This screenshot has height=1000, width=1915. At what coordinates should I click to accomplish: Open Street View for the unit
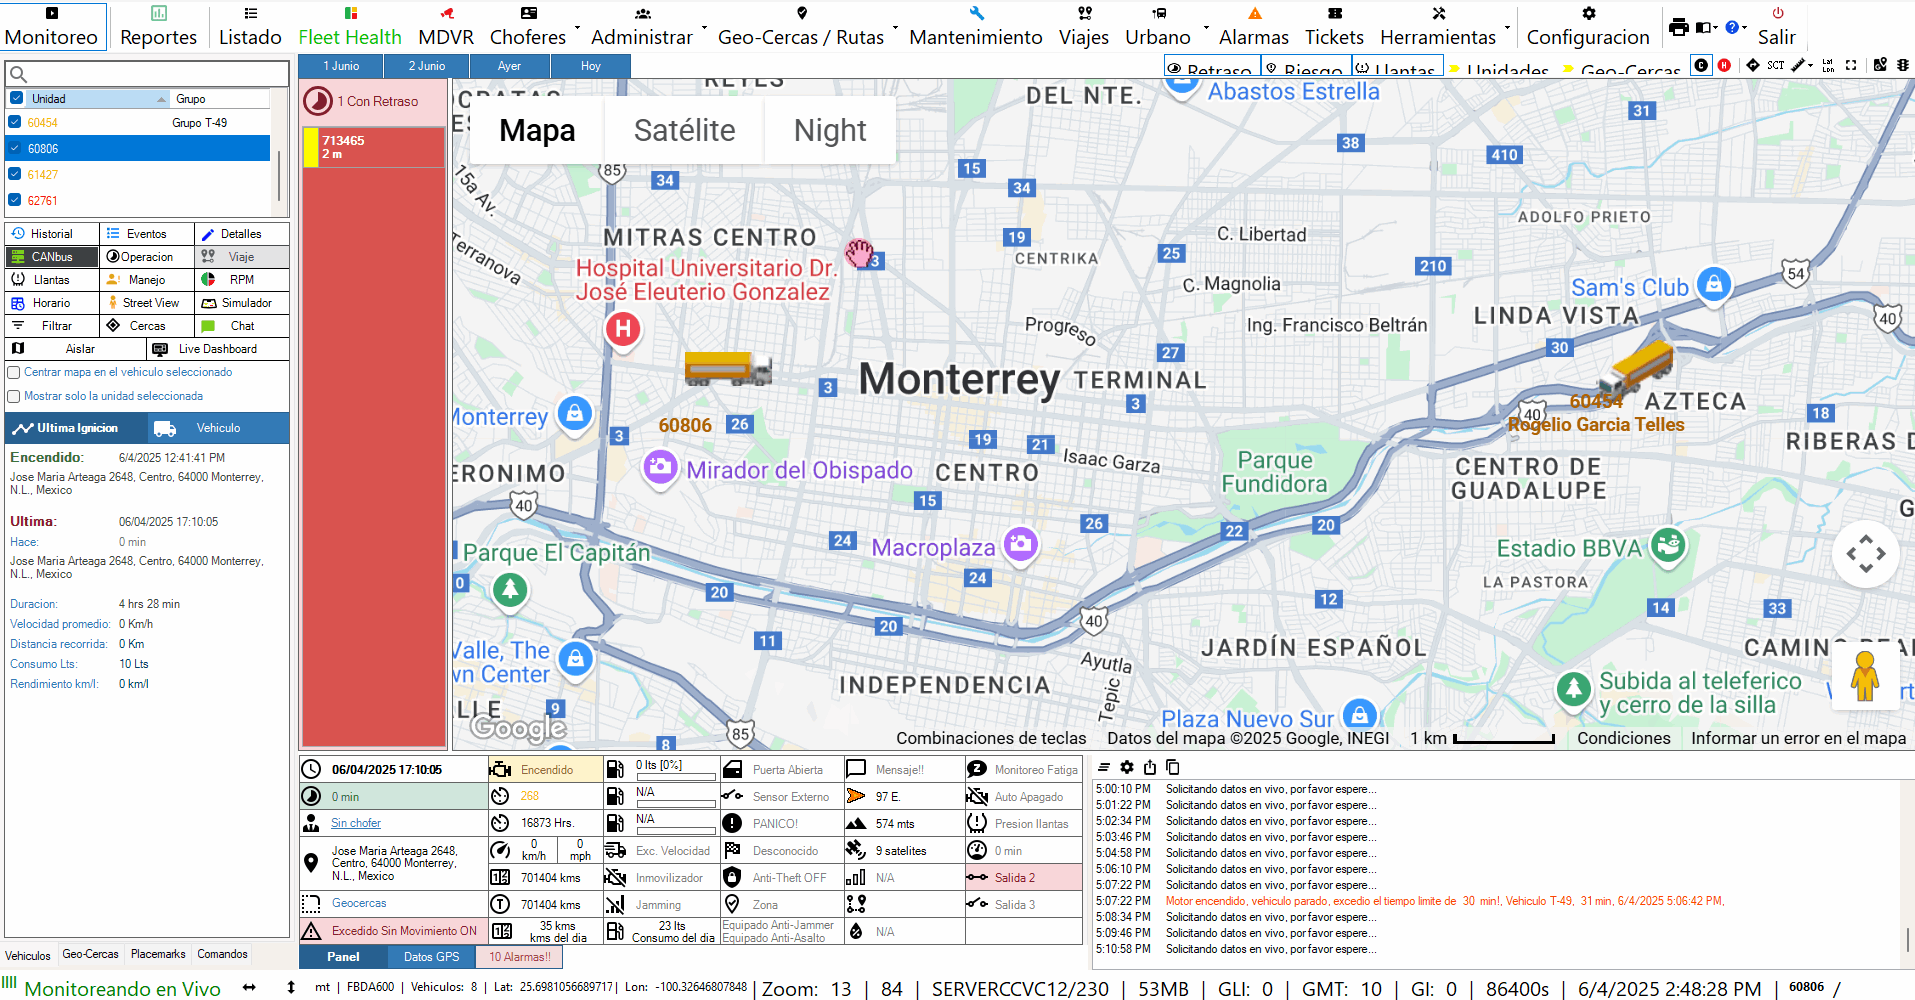(x=147, y=303)
